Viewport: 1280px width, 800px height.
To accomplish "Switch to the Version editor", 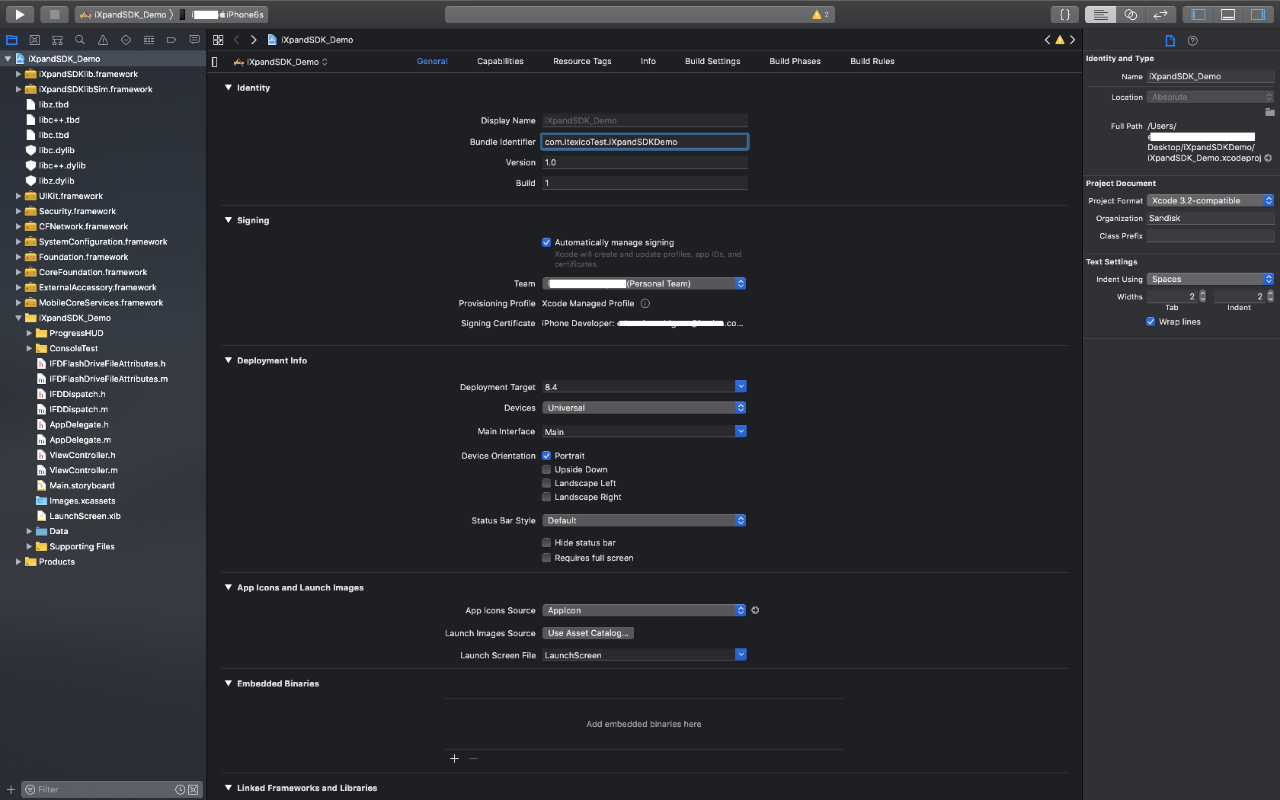I will click(x=1160, y=15).
